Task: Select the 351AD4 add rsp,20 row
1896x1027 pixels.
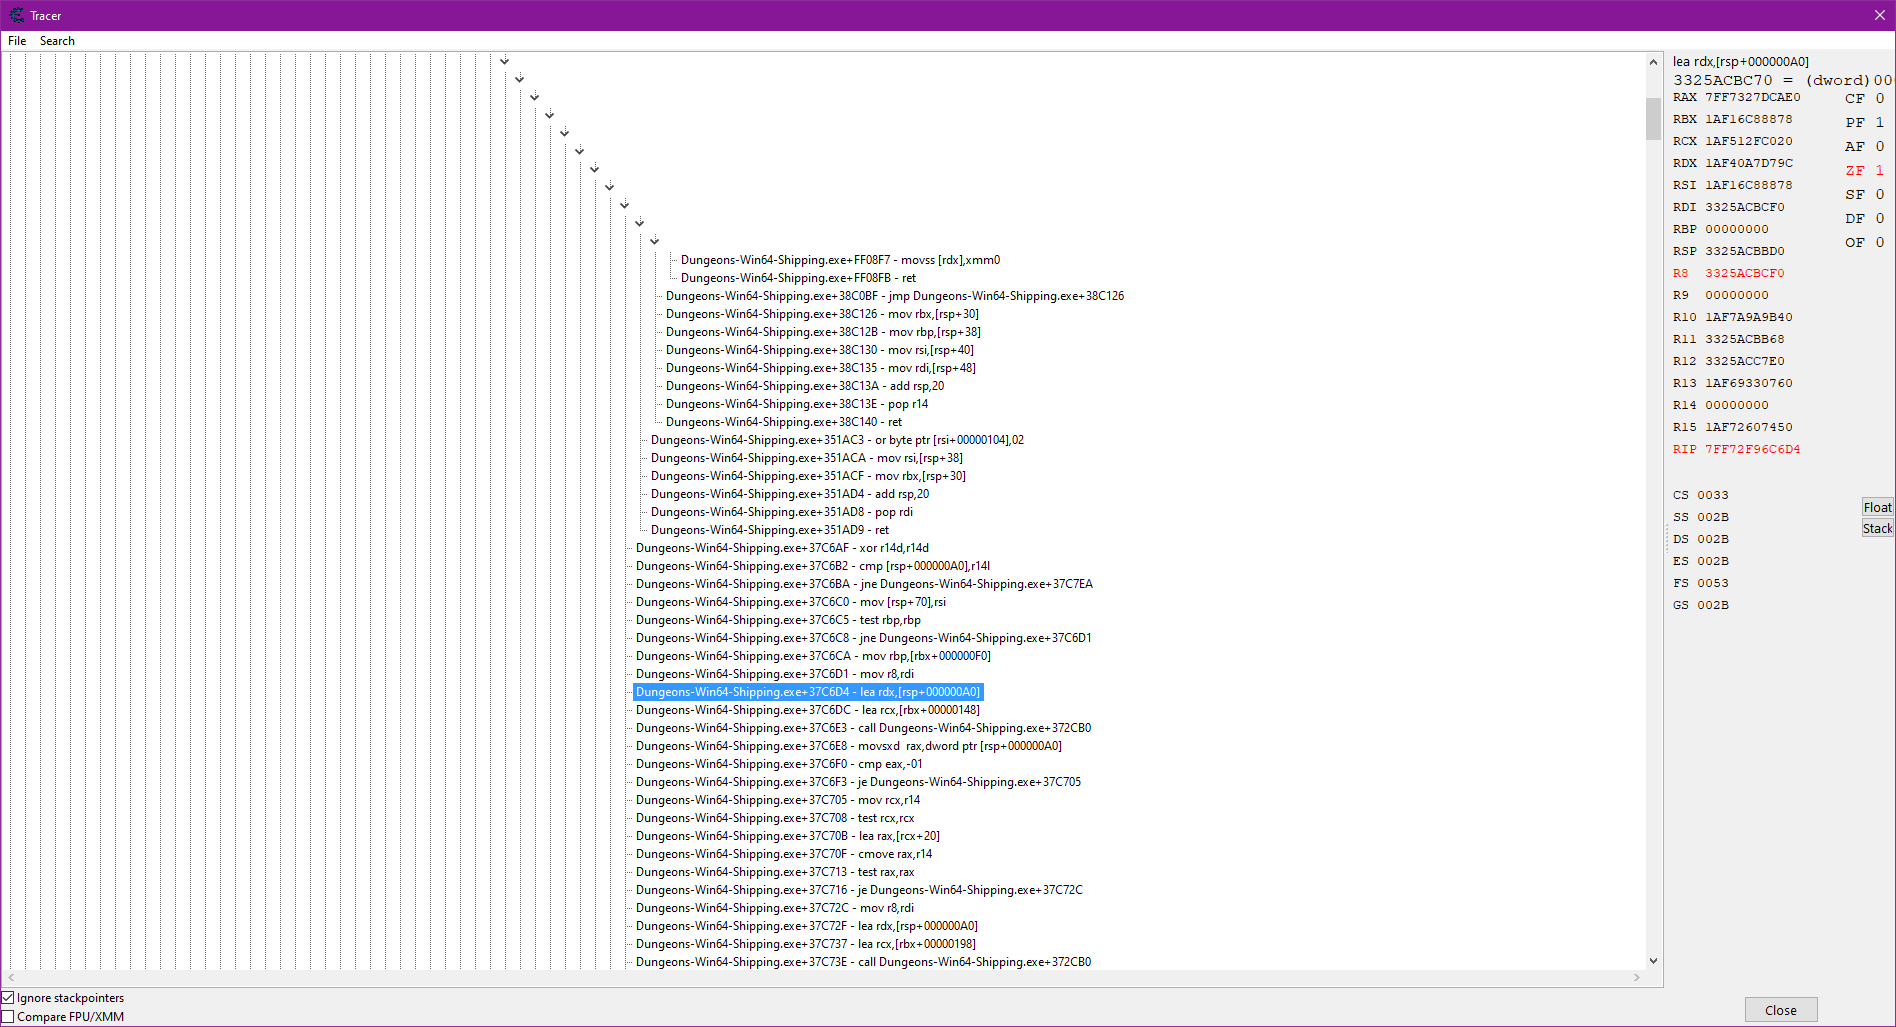Action: (790, 494)
